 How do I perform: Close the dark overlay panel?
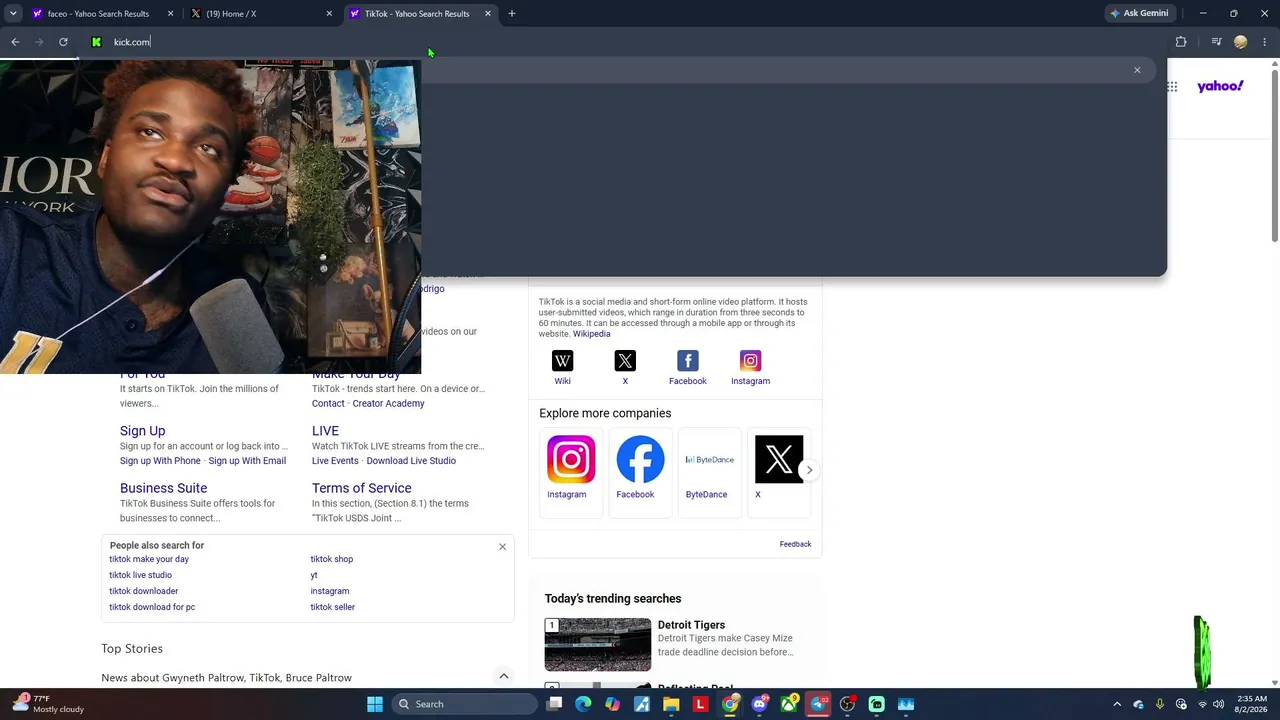coord(1137,70)
